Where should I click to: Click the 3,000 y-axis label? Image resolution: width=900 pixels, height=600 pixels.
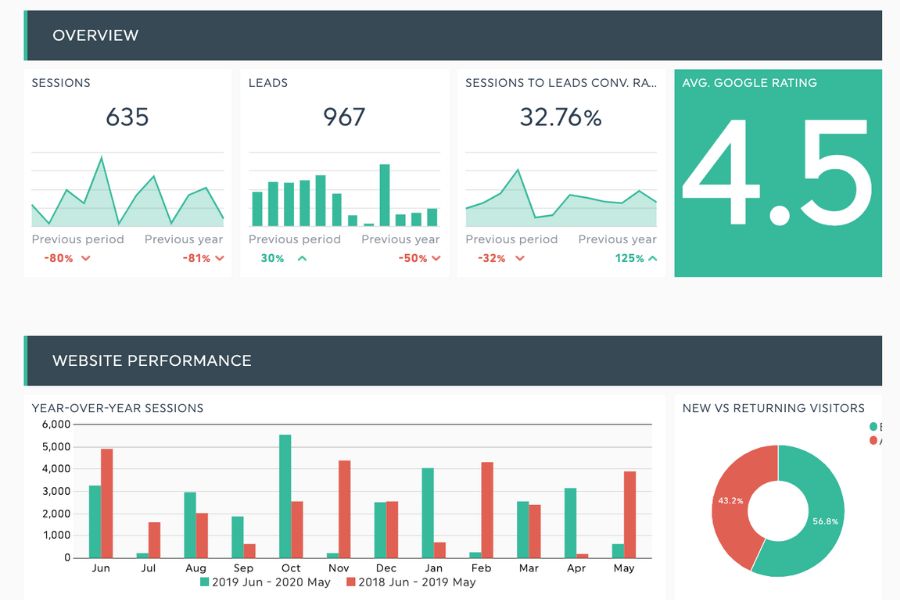(x=56, y=491)
